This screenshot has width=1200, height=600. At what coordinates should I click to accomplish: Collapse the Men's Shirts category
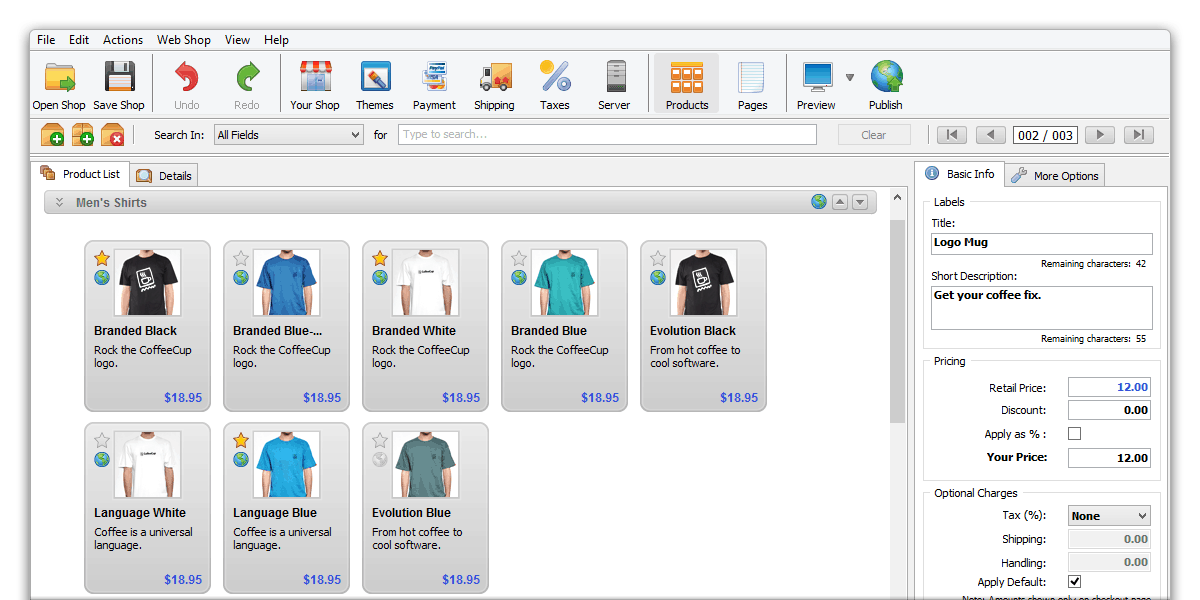coord(59,202)
